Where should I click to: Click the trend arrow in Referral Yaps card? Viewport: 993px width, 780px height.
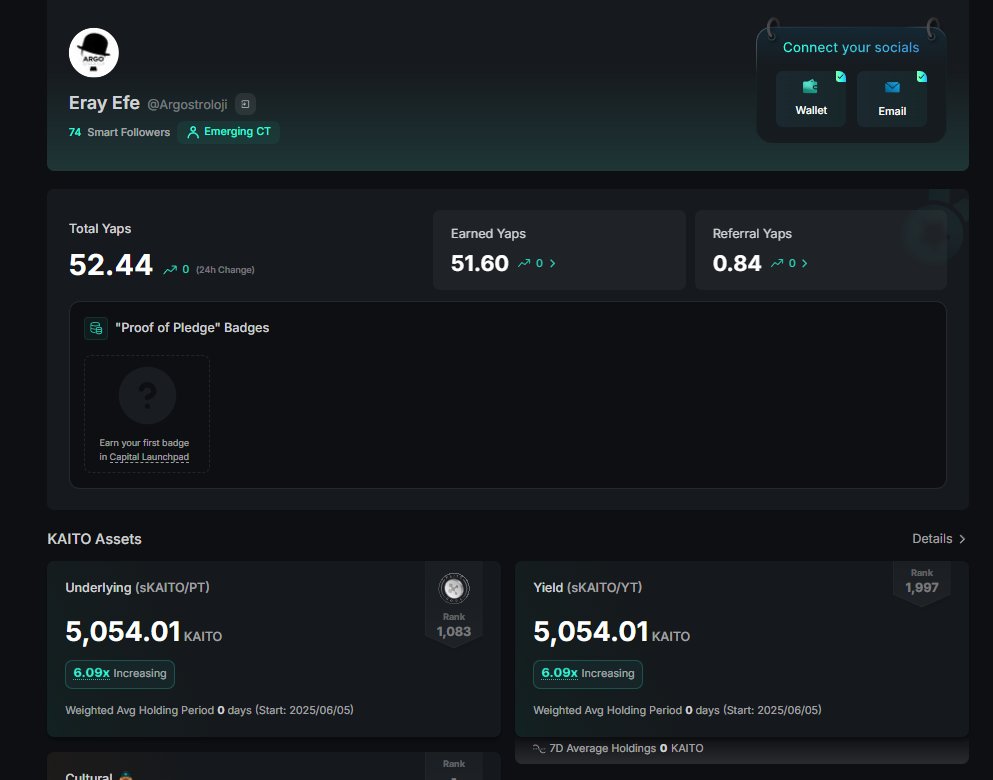click(x=776, y=263)
